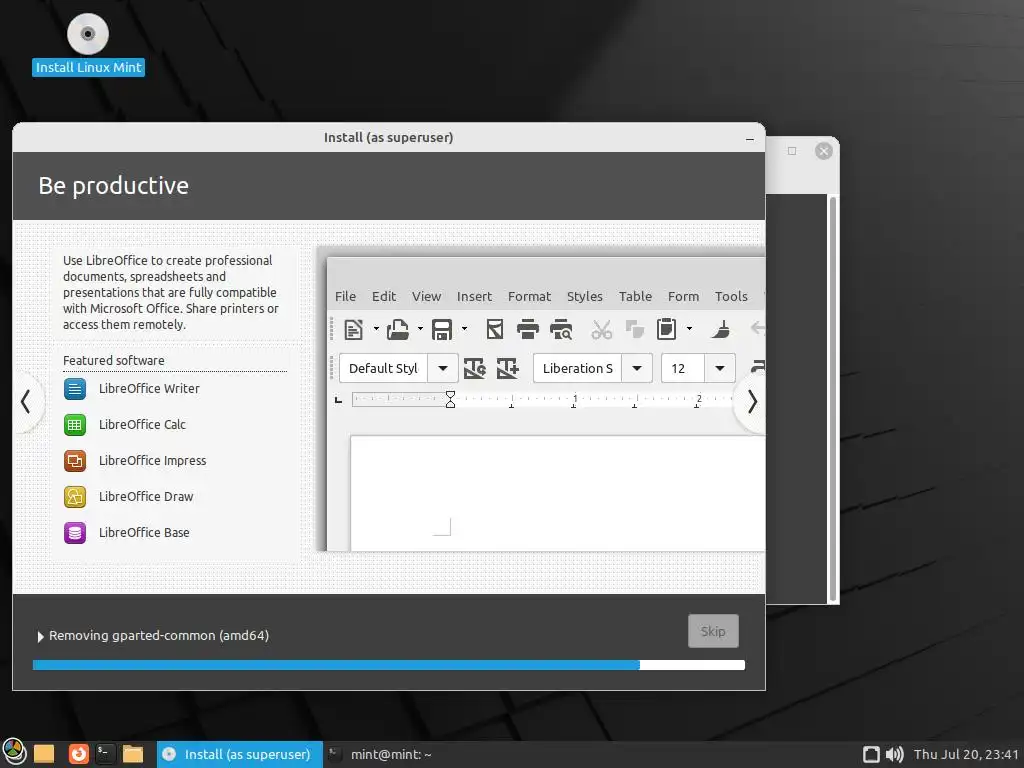Image resolution: width=1024 pixels, height=768 pixels.
Task: Click the Export as PDF icon
Action: coord(495,330)
